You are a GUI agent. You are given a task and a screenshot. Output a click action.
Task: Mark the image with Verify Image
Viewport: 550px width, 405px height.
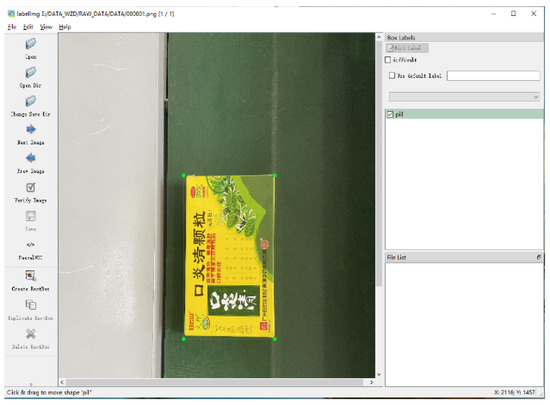(31, 192)
